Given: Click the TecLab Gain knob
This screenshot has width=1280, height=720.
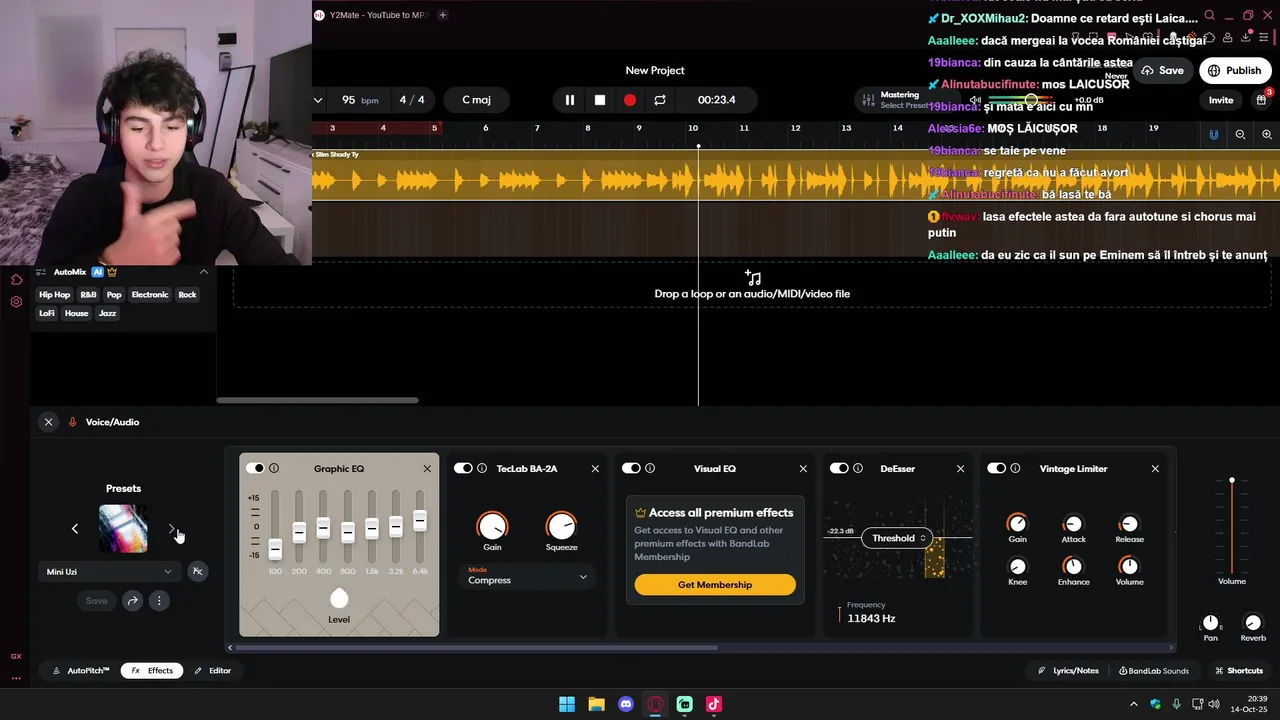Looking at the screenshot, I should (x=492, y=526).
